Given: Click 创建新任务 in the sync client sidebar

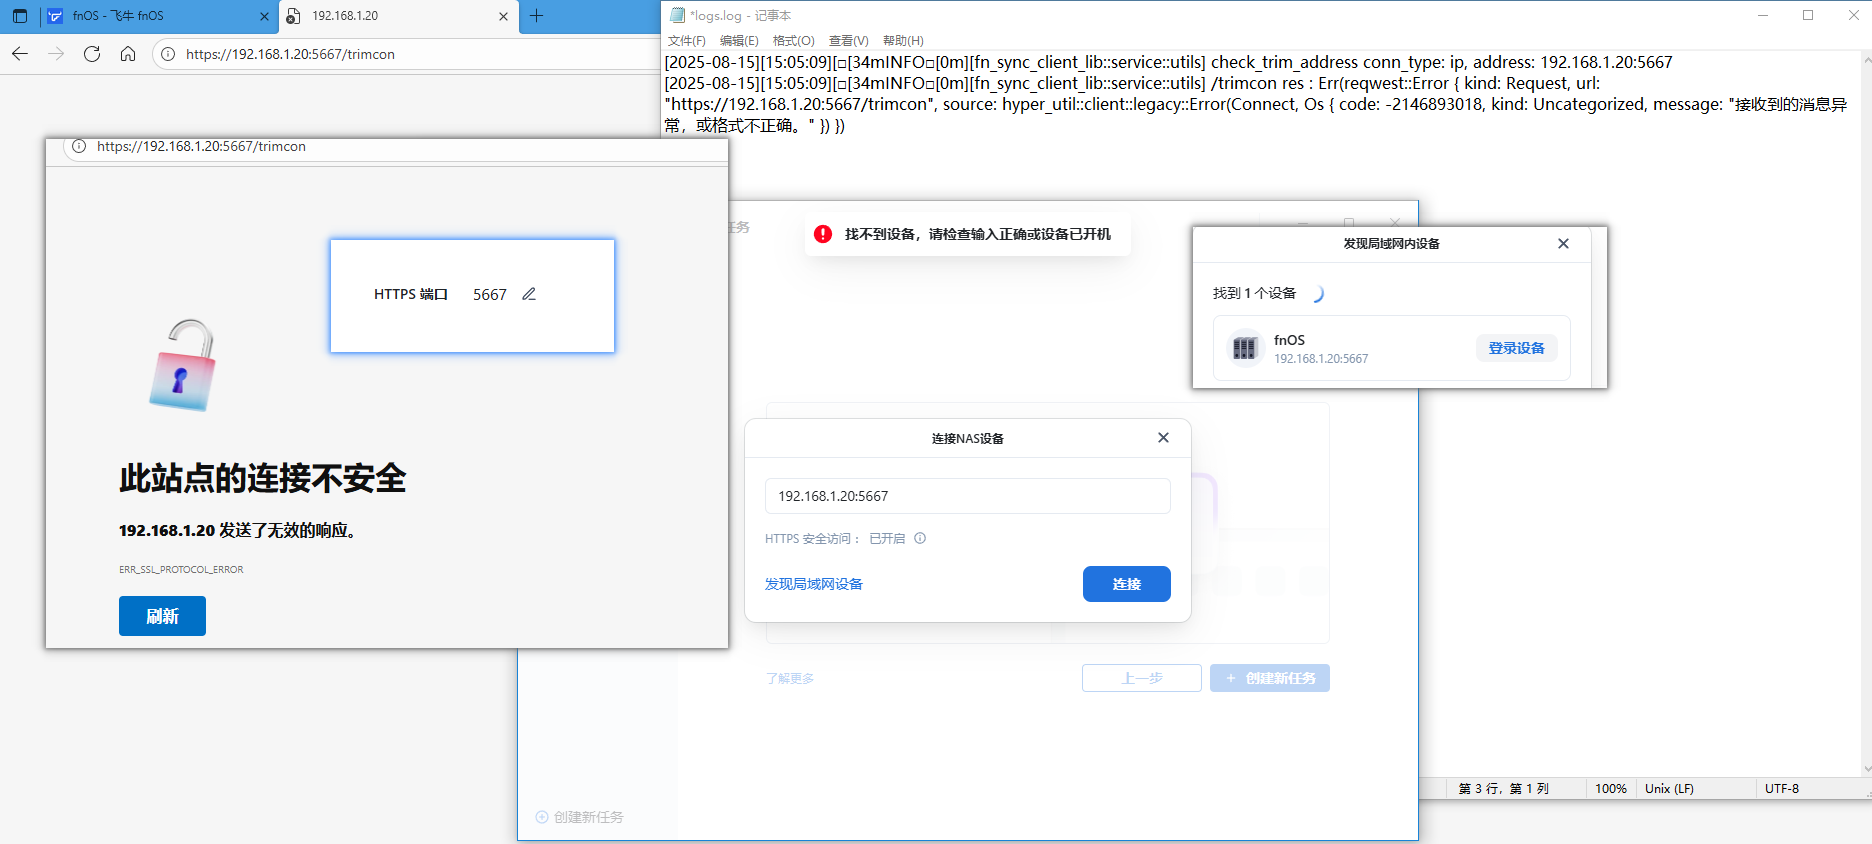Looking at the screenshot, I should [x=580, y=817].
